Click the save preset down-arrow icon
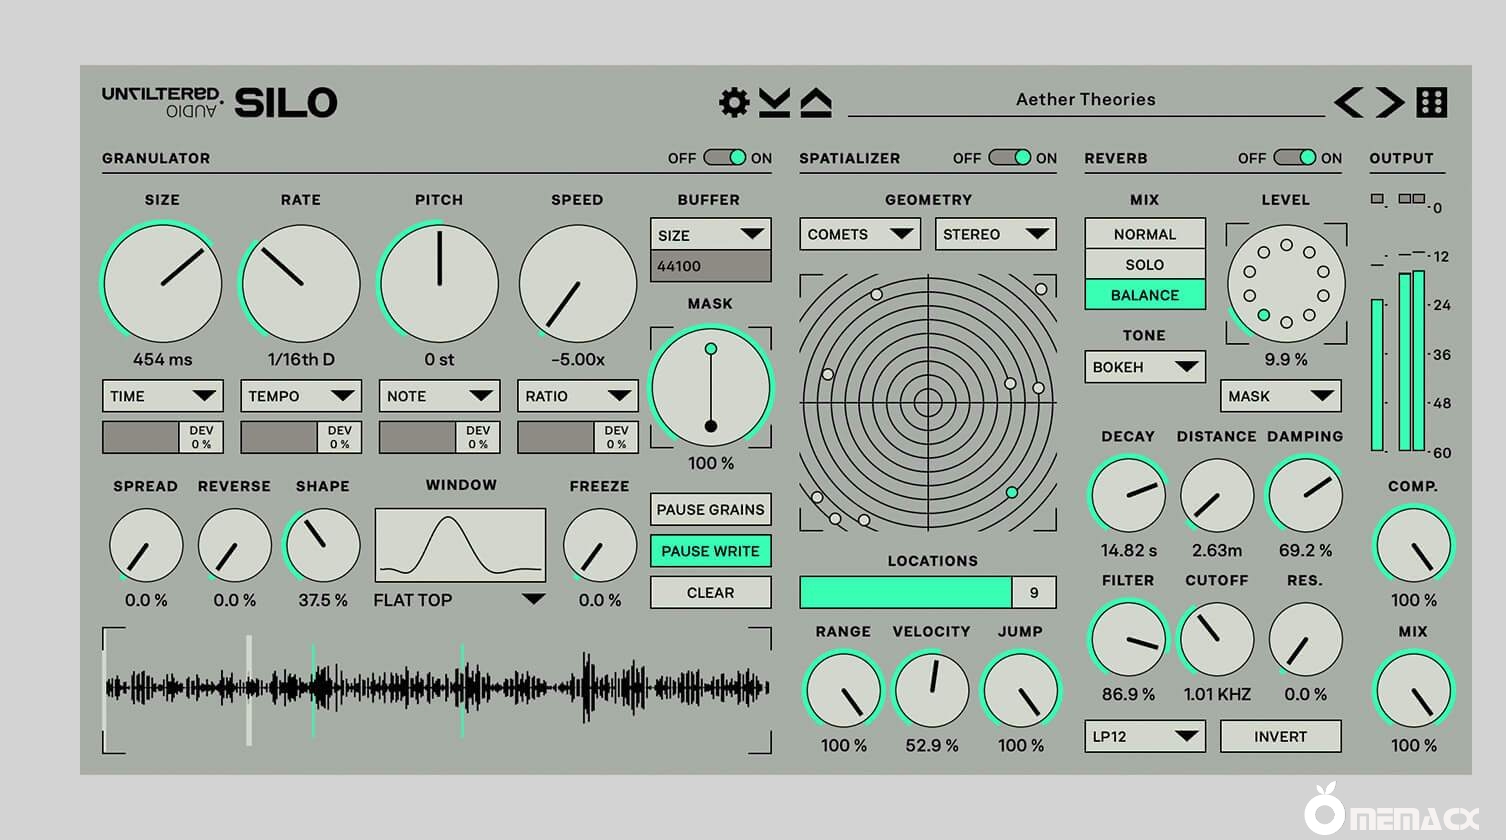1506x840 pixels. tap(774, 102)
